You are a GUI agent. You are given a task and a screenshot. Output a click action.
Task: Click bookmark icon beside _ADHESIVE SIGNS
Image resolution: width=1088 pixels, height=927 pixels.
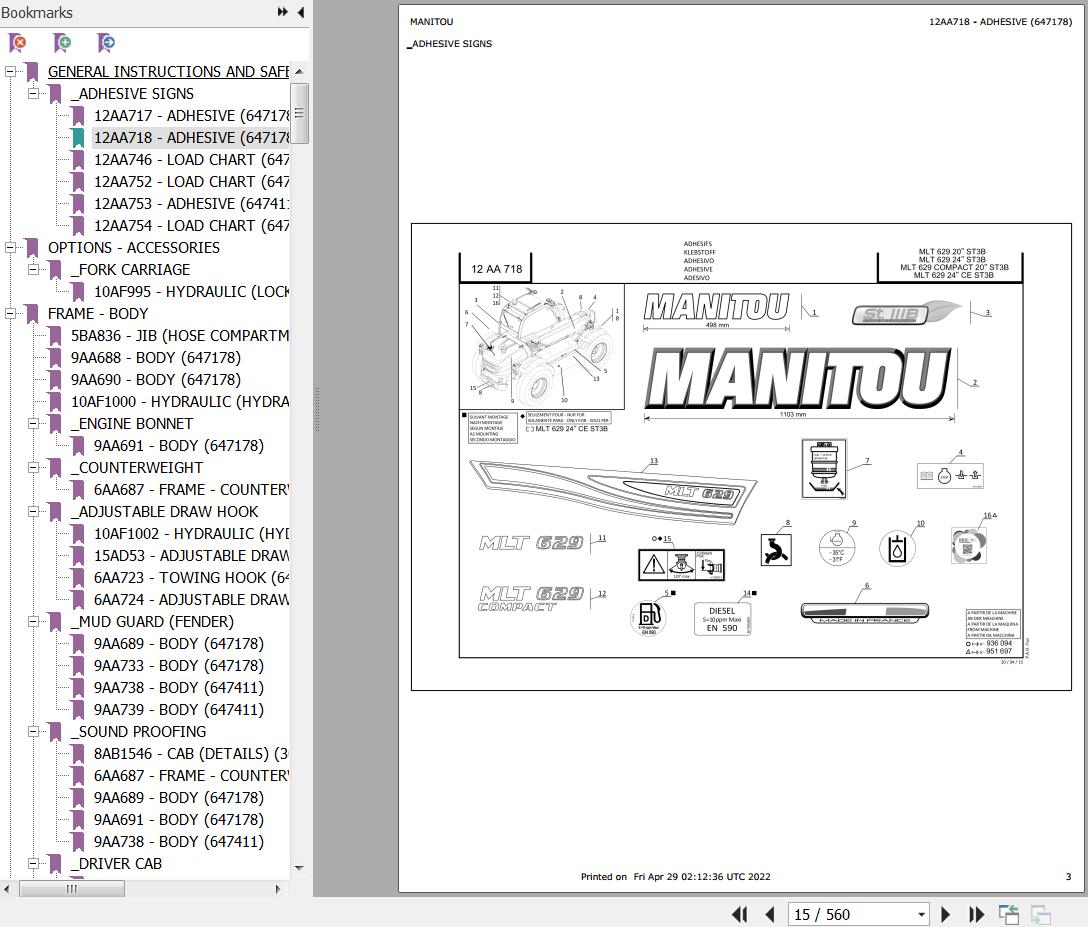click(56, 94)
